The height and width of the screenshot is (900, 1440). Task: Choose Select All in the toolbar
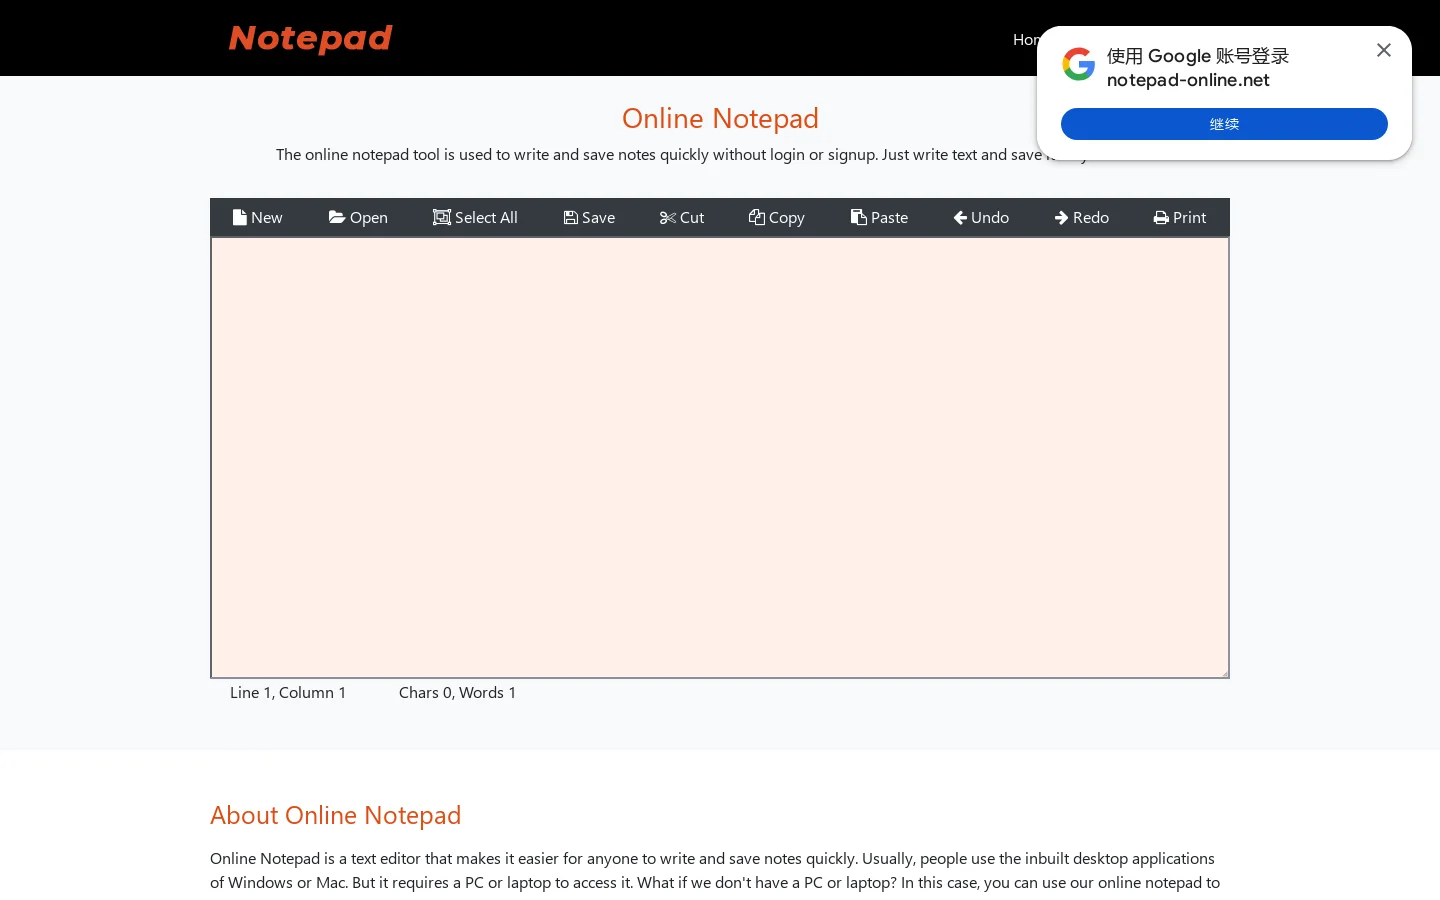(x=475, y=217)
